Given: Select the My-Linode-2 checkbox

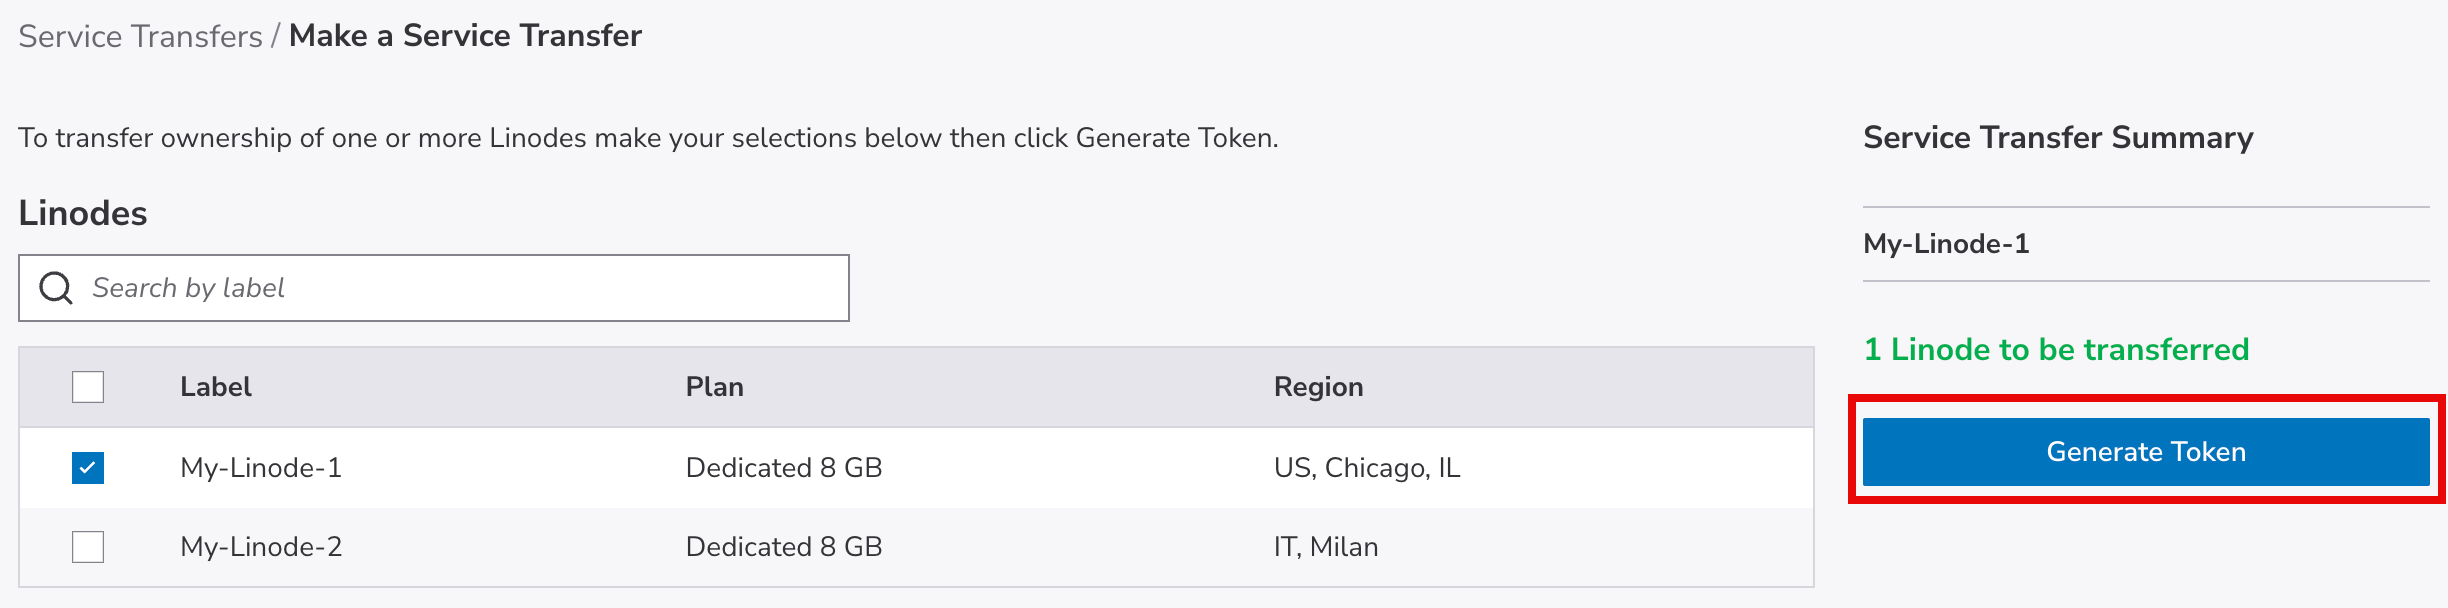Looking at the screenshot, I should [88, 547].
